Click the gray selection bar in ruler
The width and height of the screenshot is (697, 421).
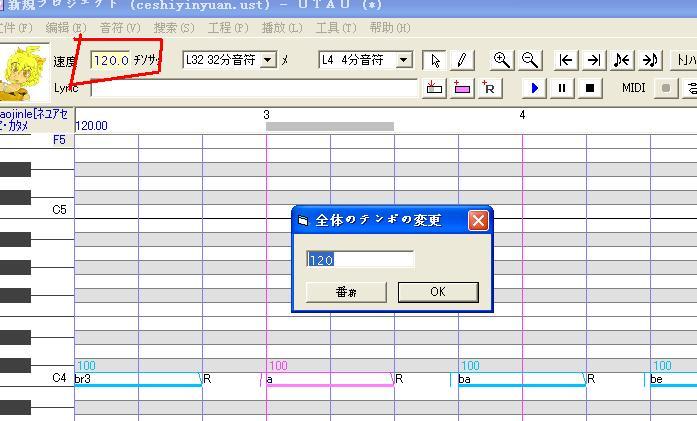(330, 126)
